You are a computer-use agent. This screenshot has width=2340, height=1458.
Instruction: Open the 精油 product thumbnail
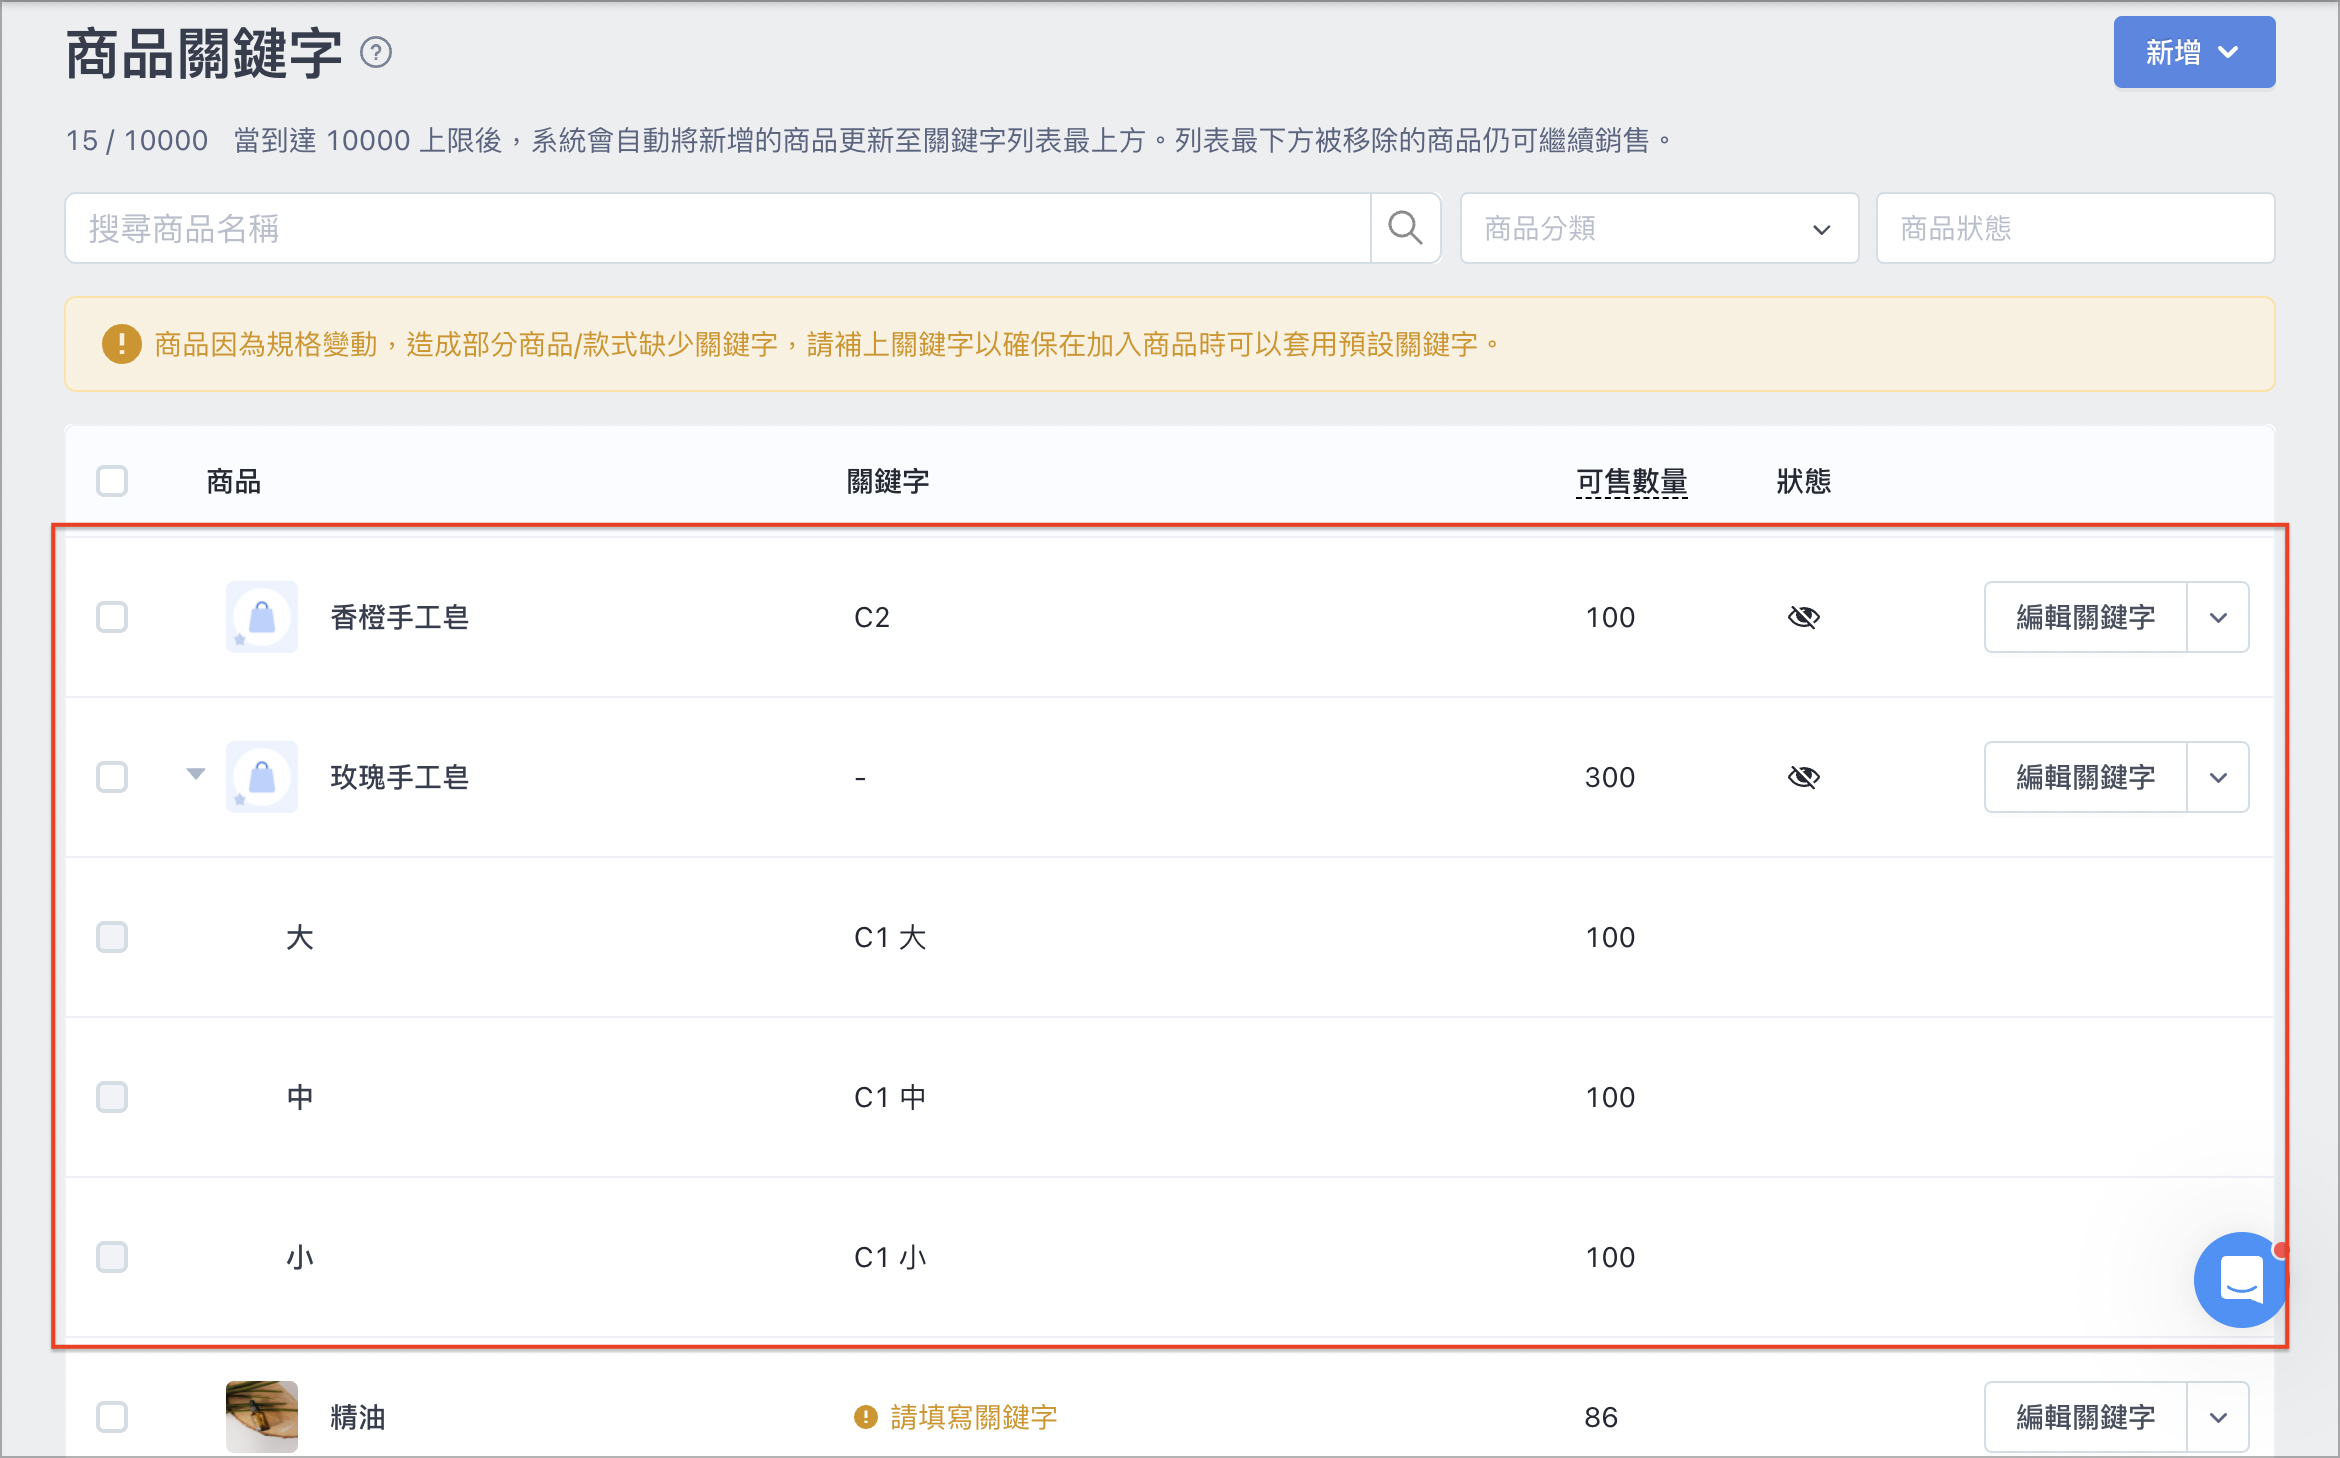coord(262,1417)
